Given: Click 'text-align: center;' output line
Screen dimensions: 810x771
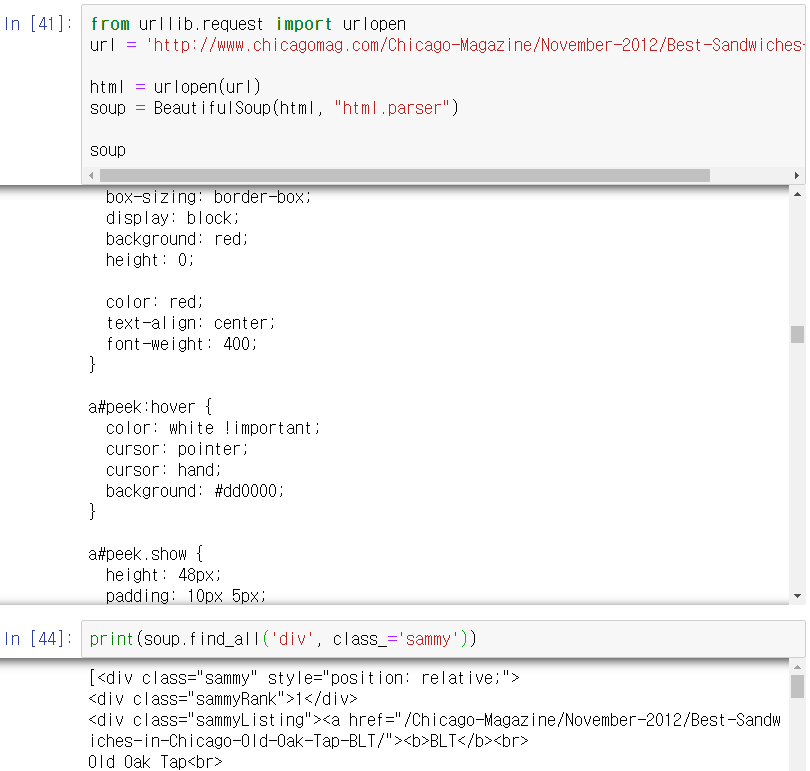Looking at the screenshot, I should (x=191, y=323).
